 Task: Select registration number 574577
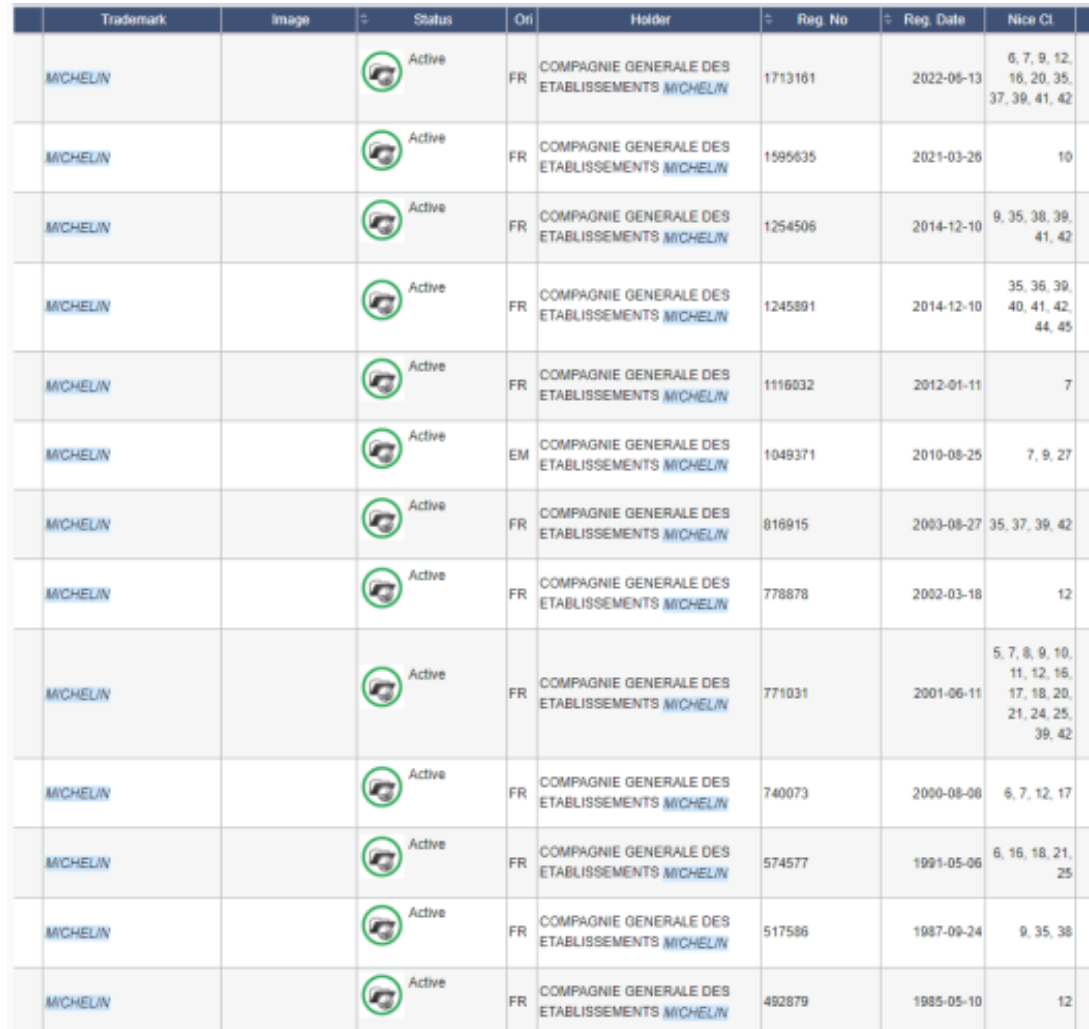(x=786, y=862)
